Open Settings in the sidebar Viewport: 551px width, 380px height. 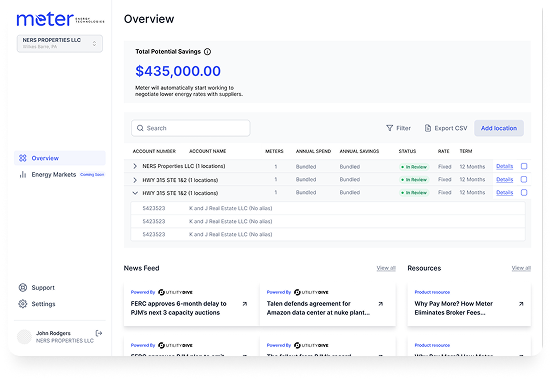(37, 303)
